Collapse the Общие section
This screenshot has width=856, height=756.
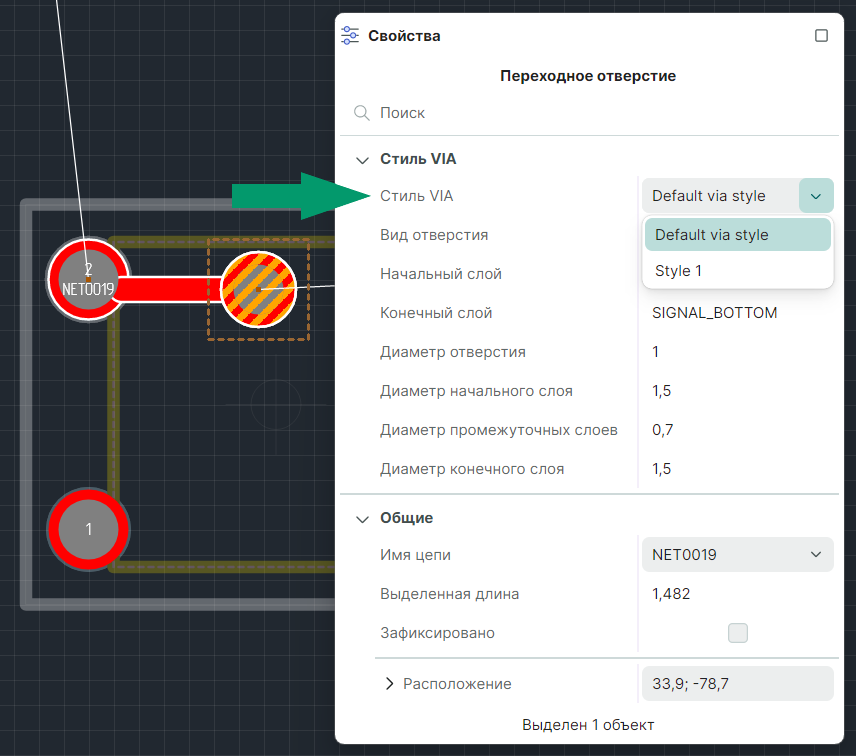coord(362,518)
